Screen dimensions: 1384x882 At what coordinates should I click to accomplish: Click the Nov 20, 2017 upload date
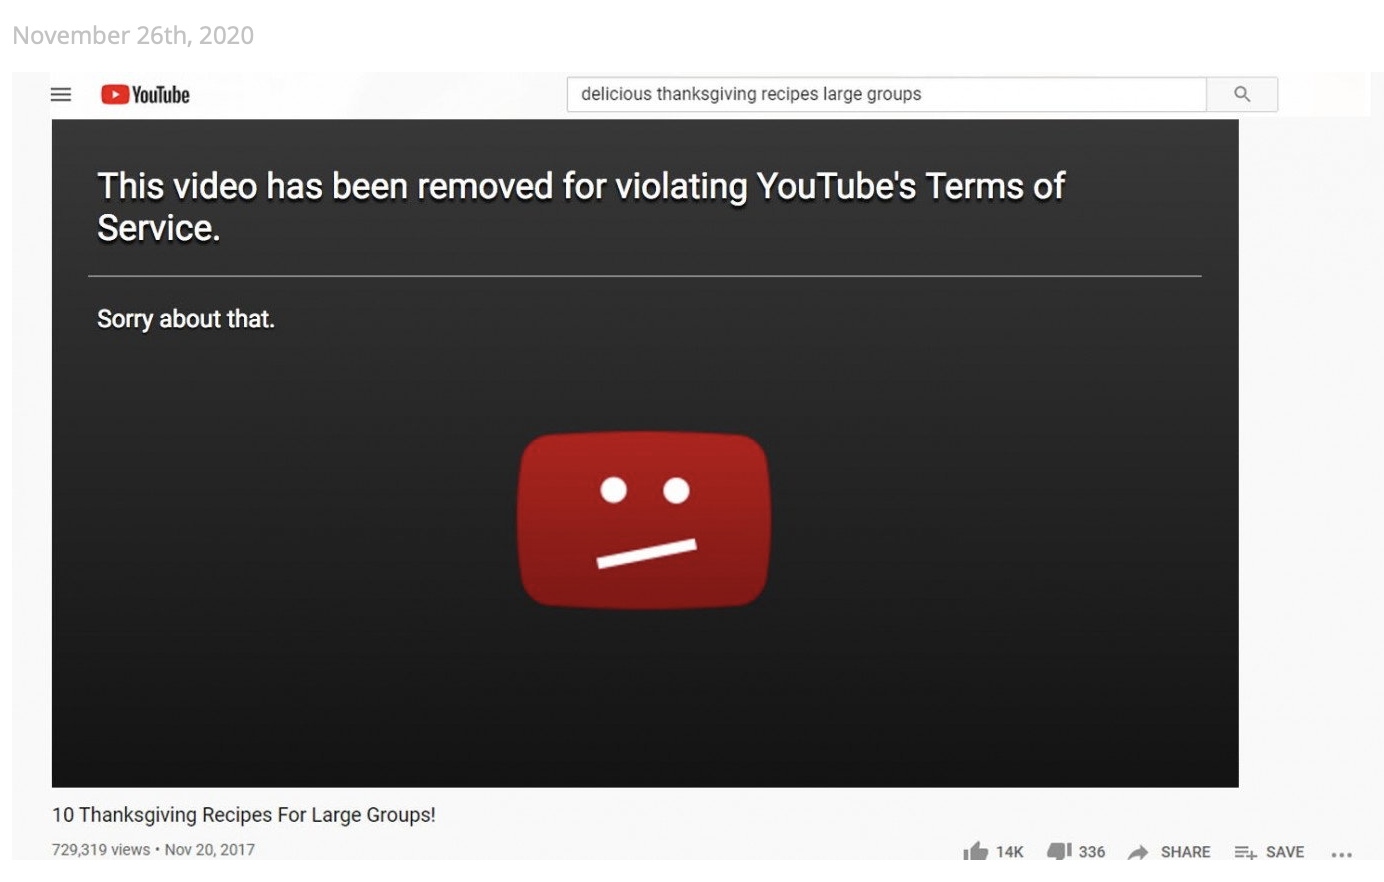(x=210, y=850)
